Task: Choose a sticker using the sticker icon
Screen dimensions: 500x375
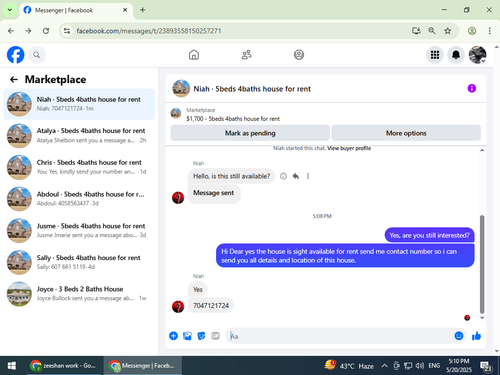Action: 201,336
